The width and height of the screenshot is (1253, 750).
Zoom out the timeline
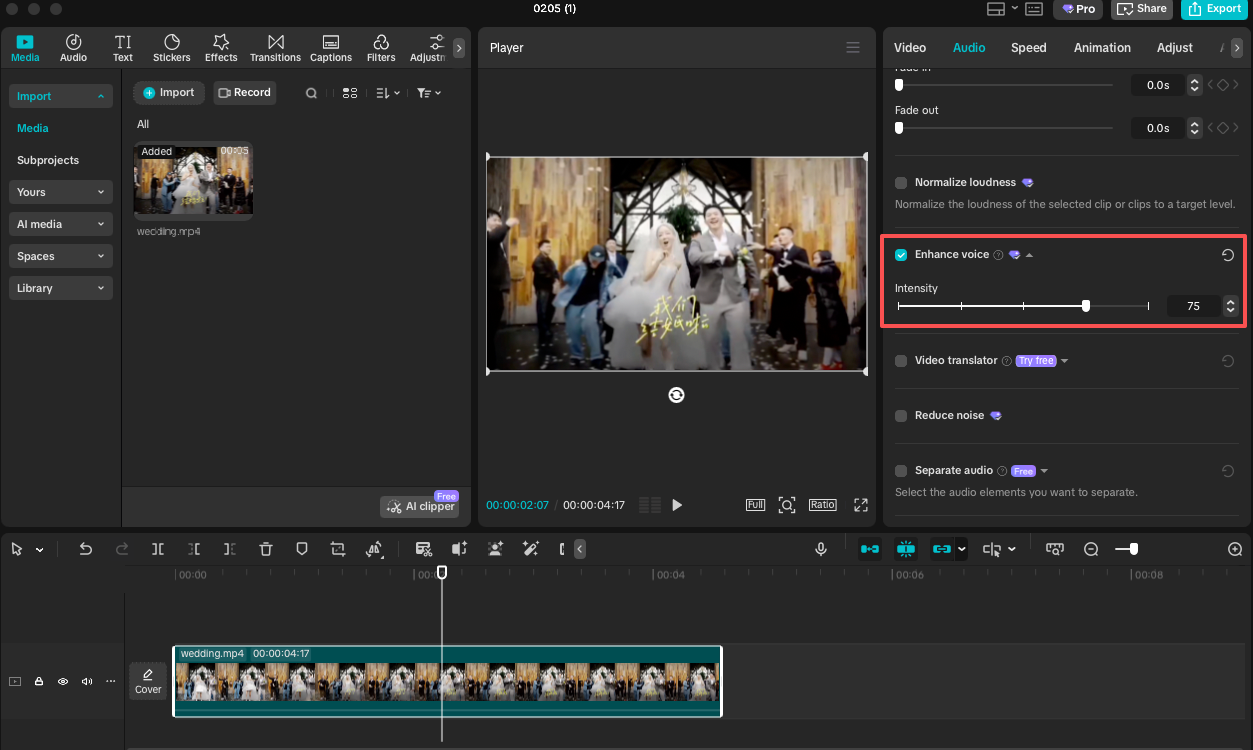pos(1091,549)
